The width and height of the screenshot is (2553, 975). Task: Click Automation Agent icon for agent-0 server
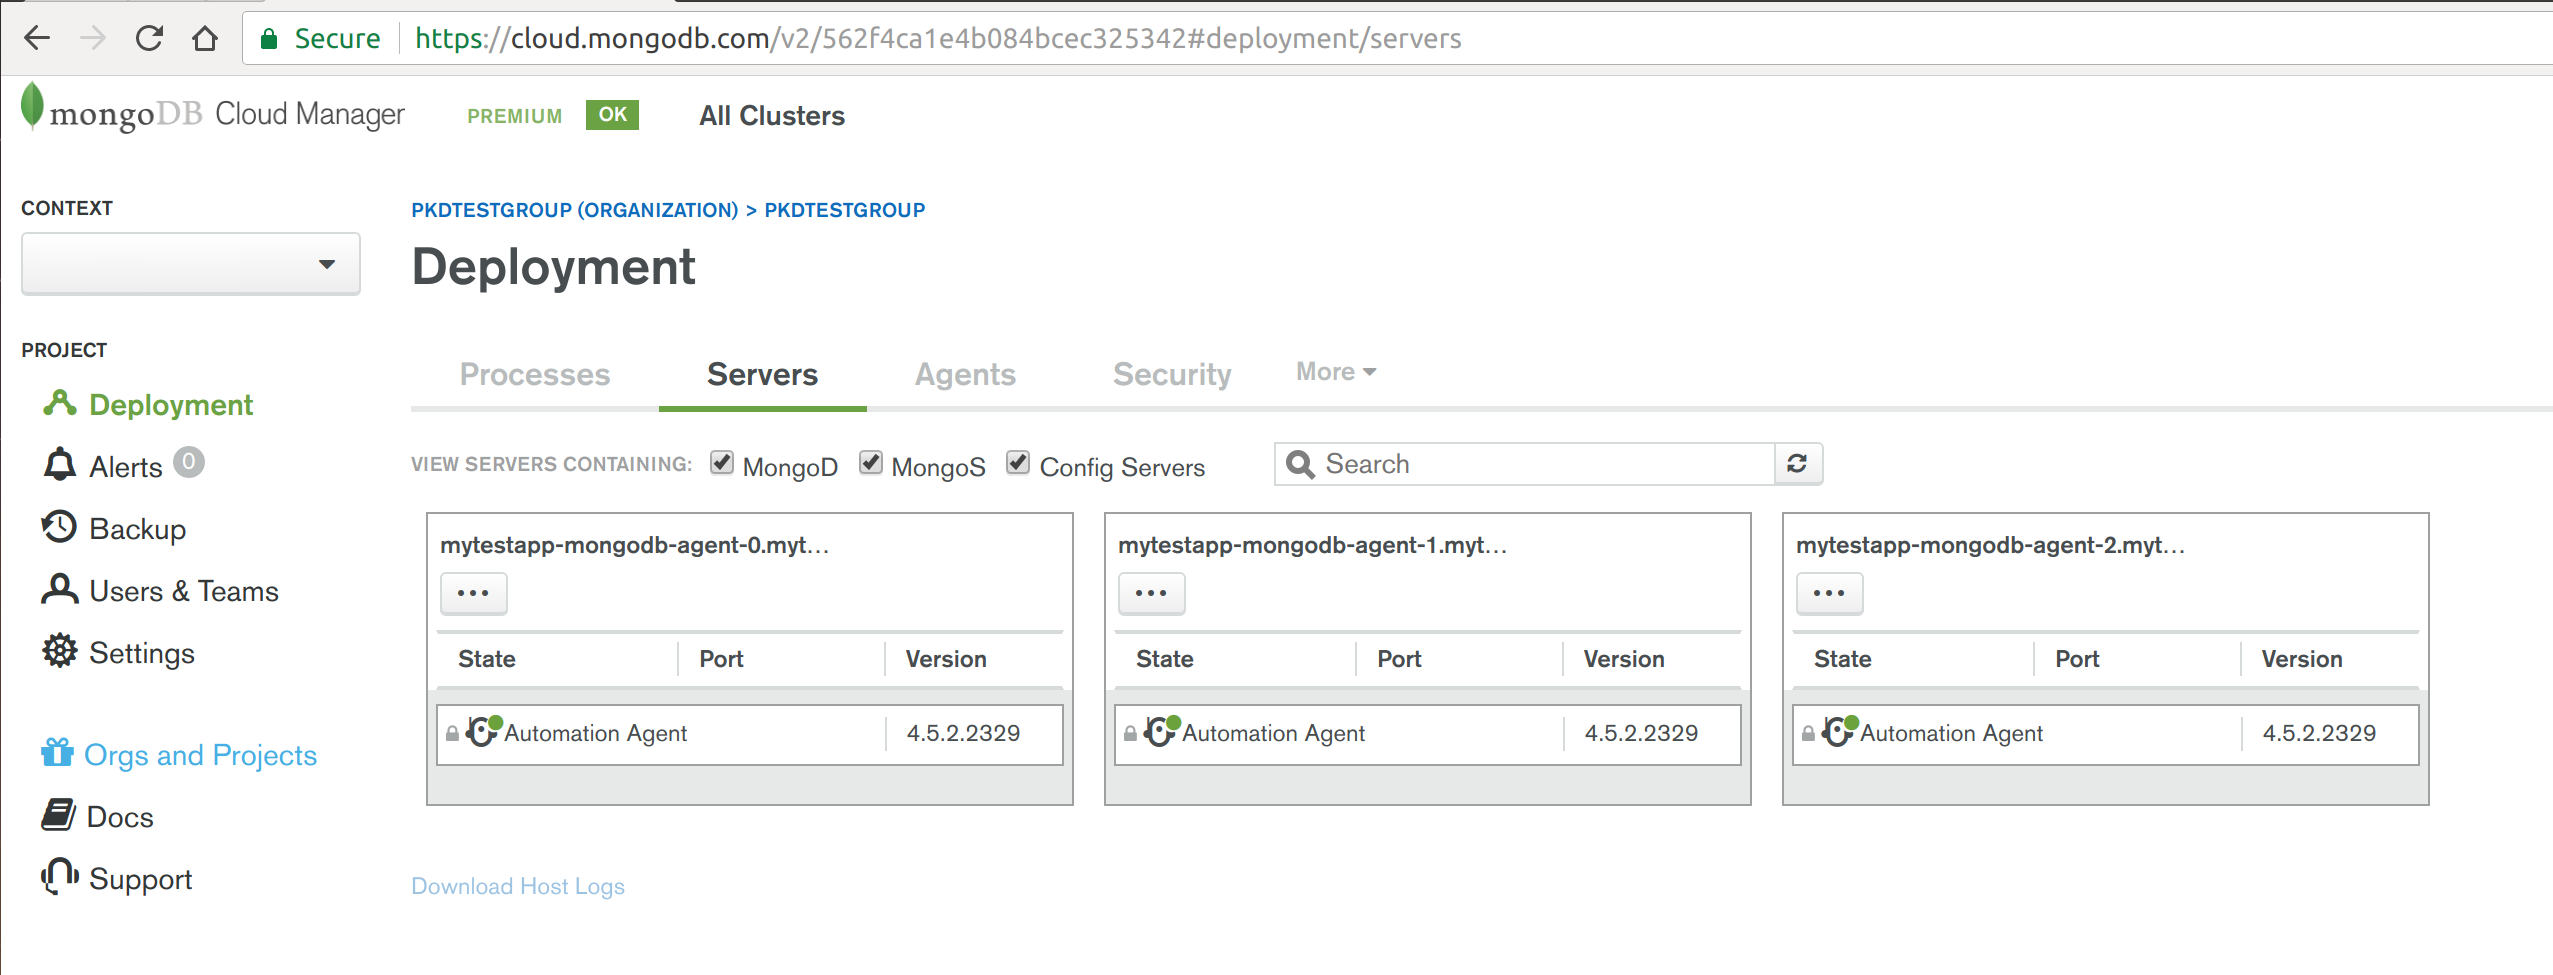(x=483, y=732)
